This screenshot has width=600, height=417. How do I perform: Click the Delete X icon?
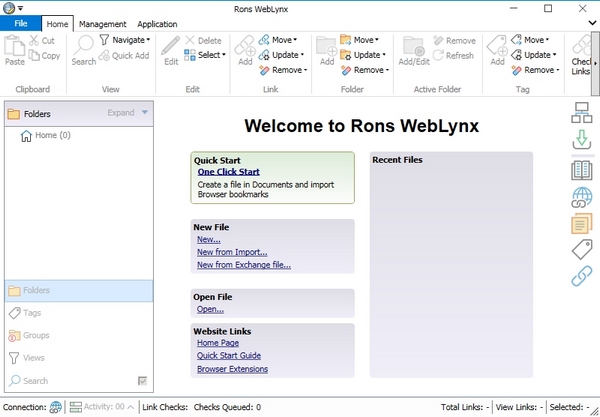[x=190, y=40]
